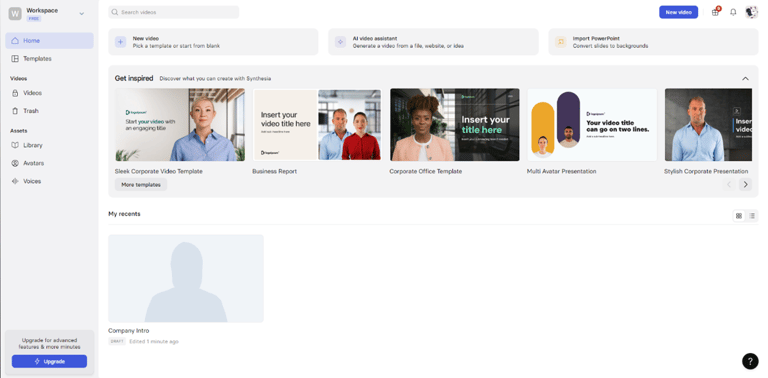Expand the Workspace switcher chevron

tap(82, 14)
